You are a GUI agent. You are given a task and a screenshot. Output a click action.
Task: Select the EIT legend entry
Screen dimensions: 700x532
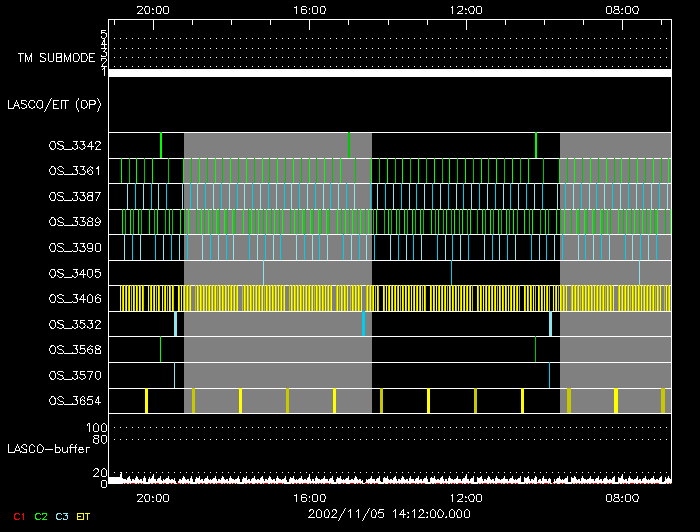click(84, 515)
